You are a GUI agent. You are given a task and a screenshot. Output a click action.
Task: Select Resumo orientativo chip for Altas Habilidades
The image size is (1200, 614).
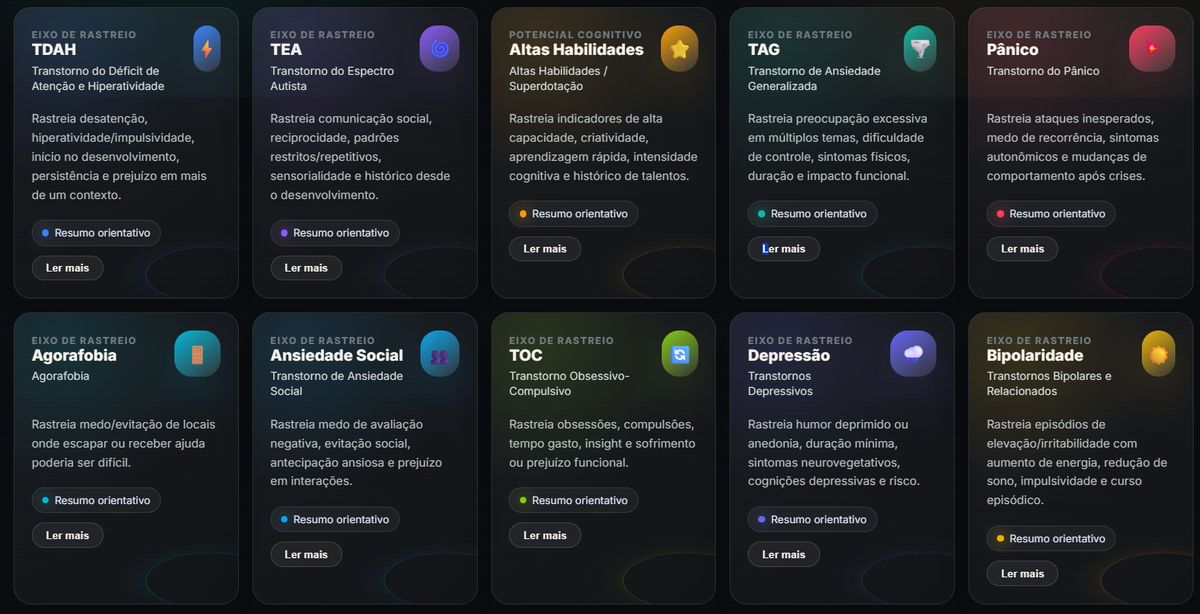tap(574, 214)
